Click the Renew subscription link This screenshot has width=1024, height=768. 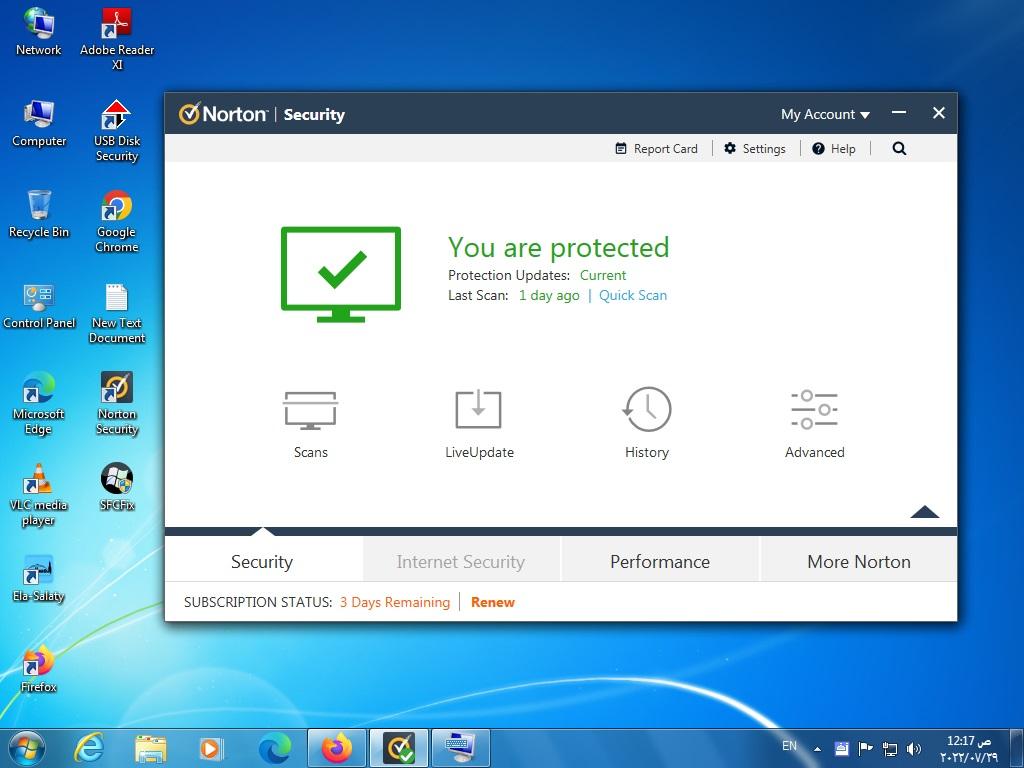492,602
